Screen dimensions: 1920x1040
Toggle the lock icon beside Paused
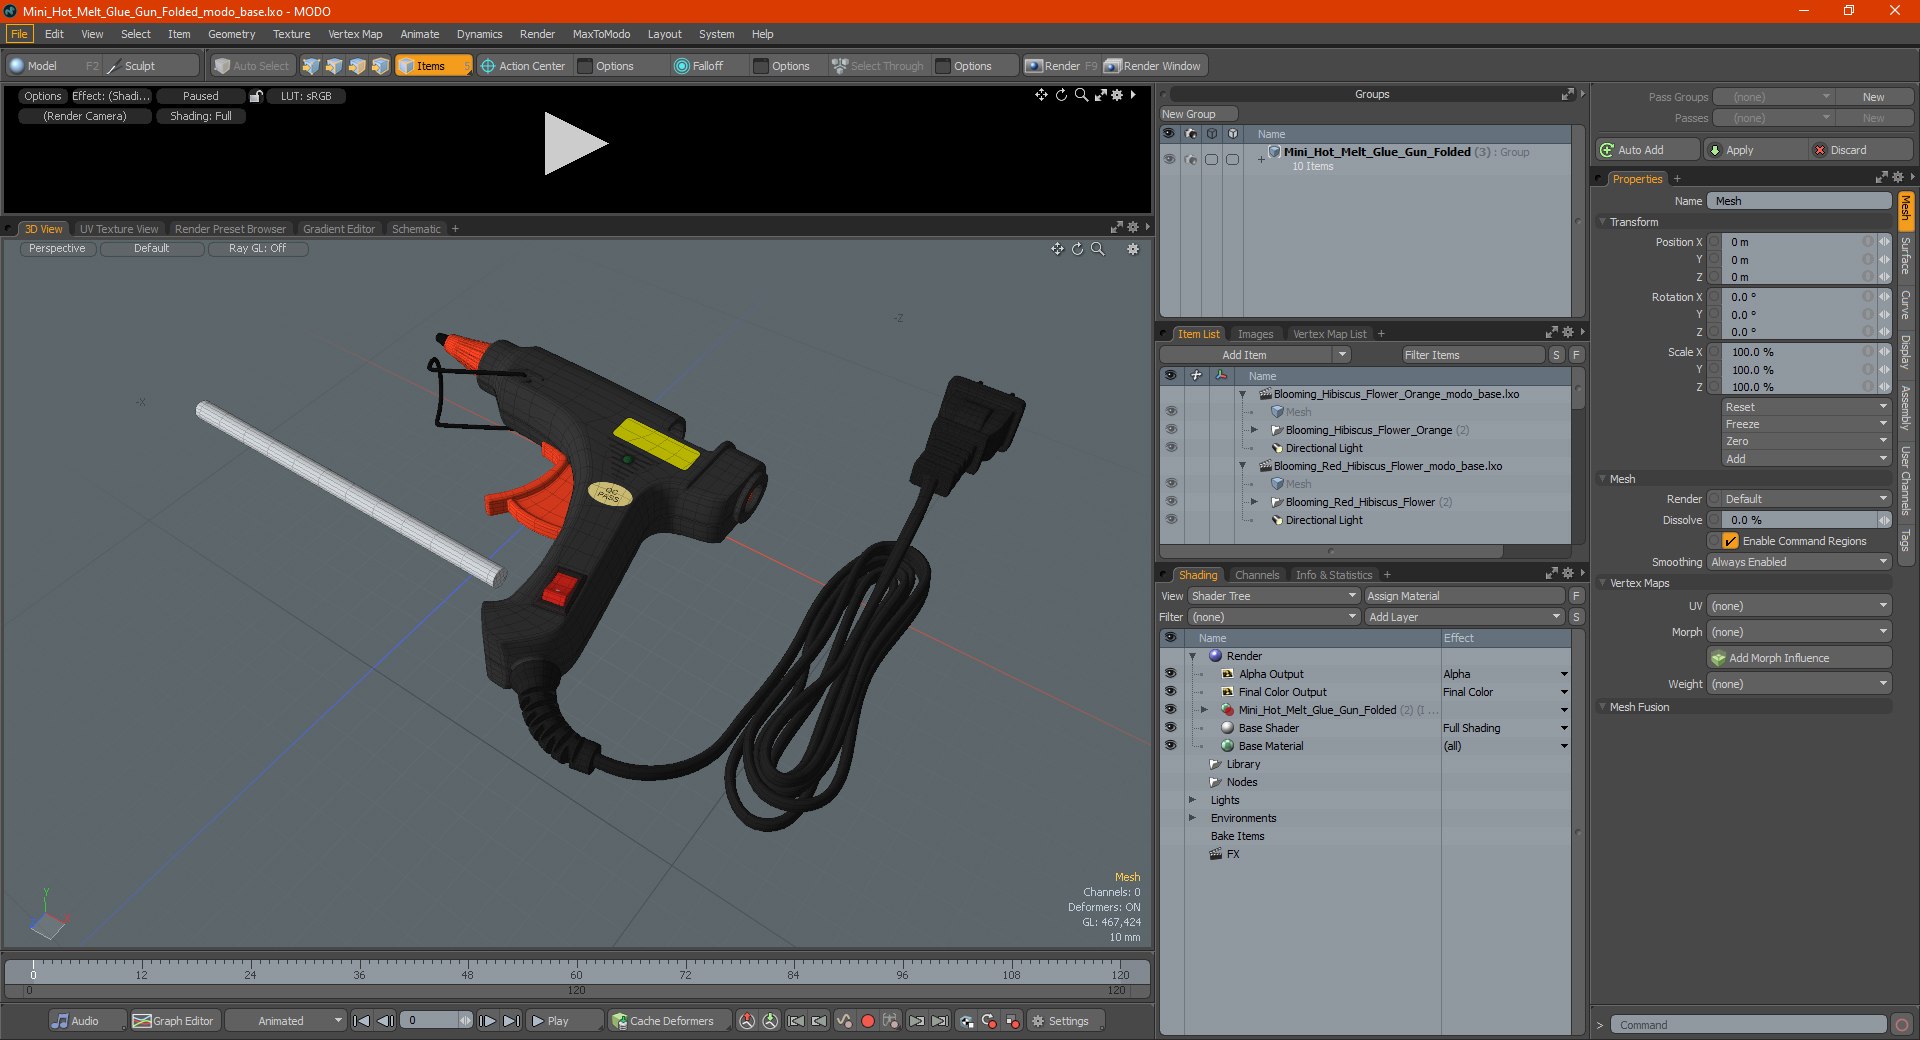pyautogui.click(x=256, y=96)
